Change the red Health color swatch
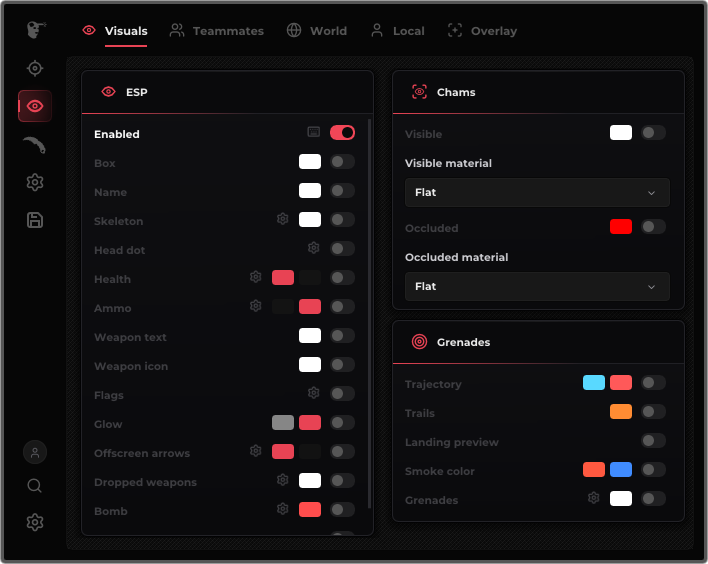Image resolution: width=708 pixels, height=564 pixels. point(283,278)
